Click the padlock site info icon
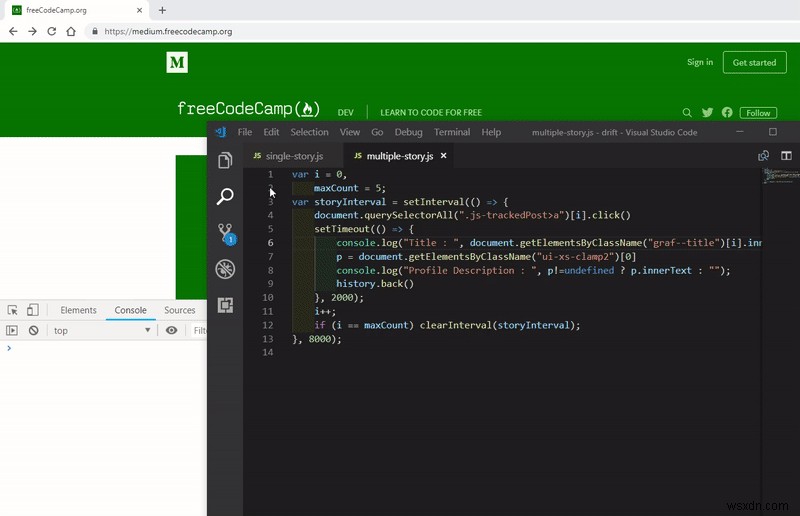Viewport: 800px width, 516px height. pyautogui.click(x=94, y=31)
